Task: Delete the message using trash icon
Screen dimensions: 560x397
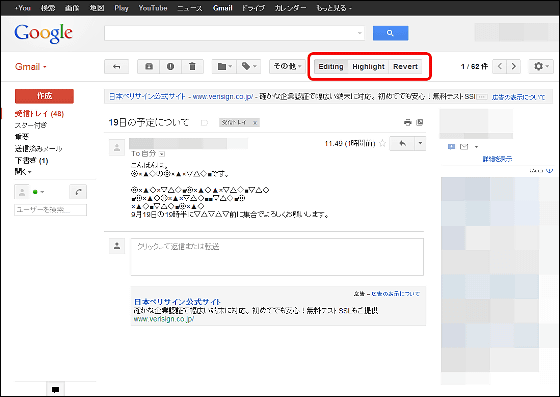Action: tap(192, 67)
